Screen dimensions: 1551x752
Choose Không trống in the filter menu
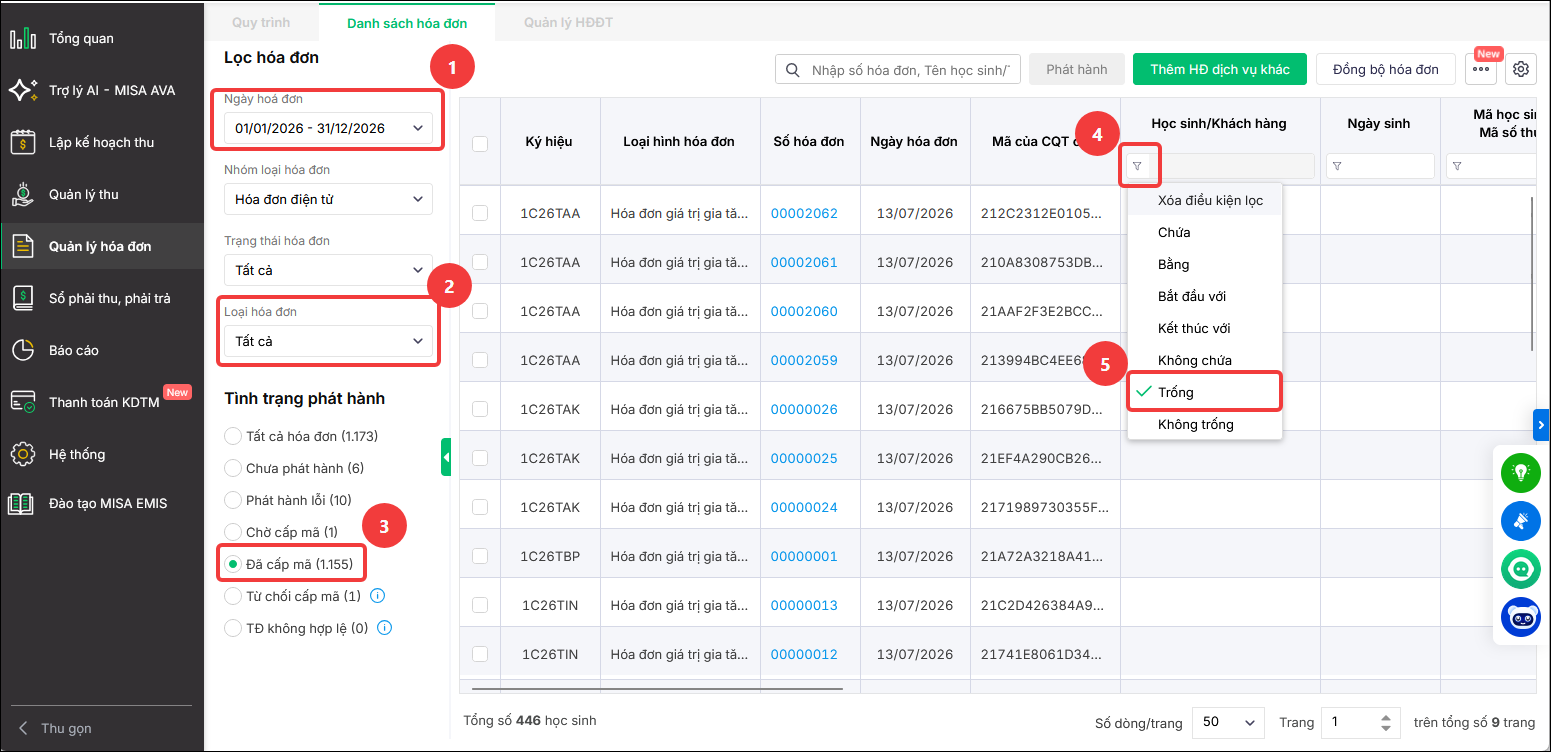1205,424
